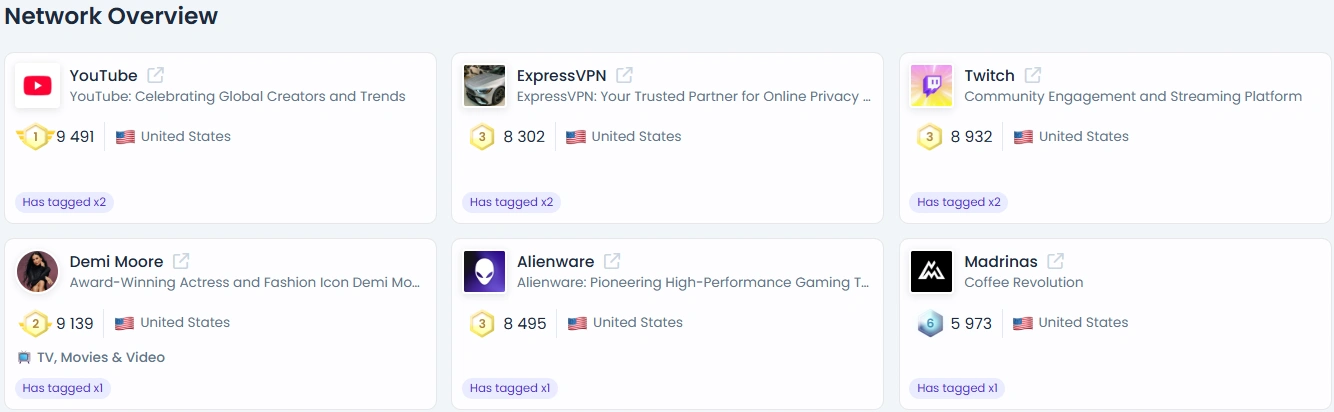Click the Twitch logo thumbnail
Screen dimensions: 1334x412
[932, 86]
